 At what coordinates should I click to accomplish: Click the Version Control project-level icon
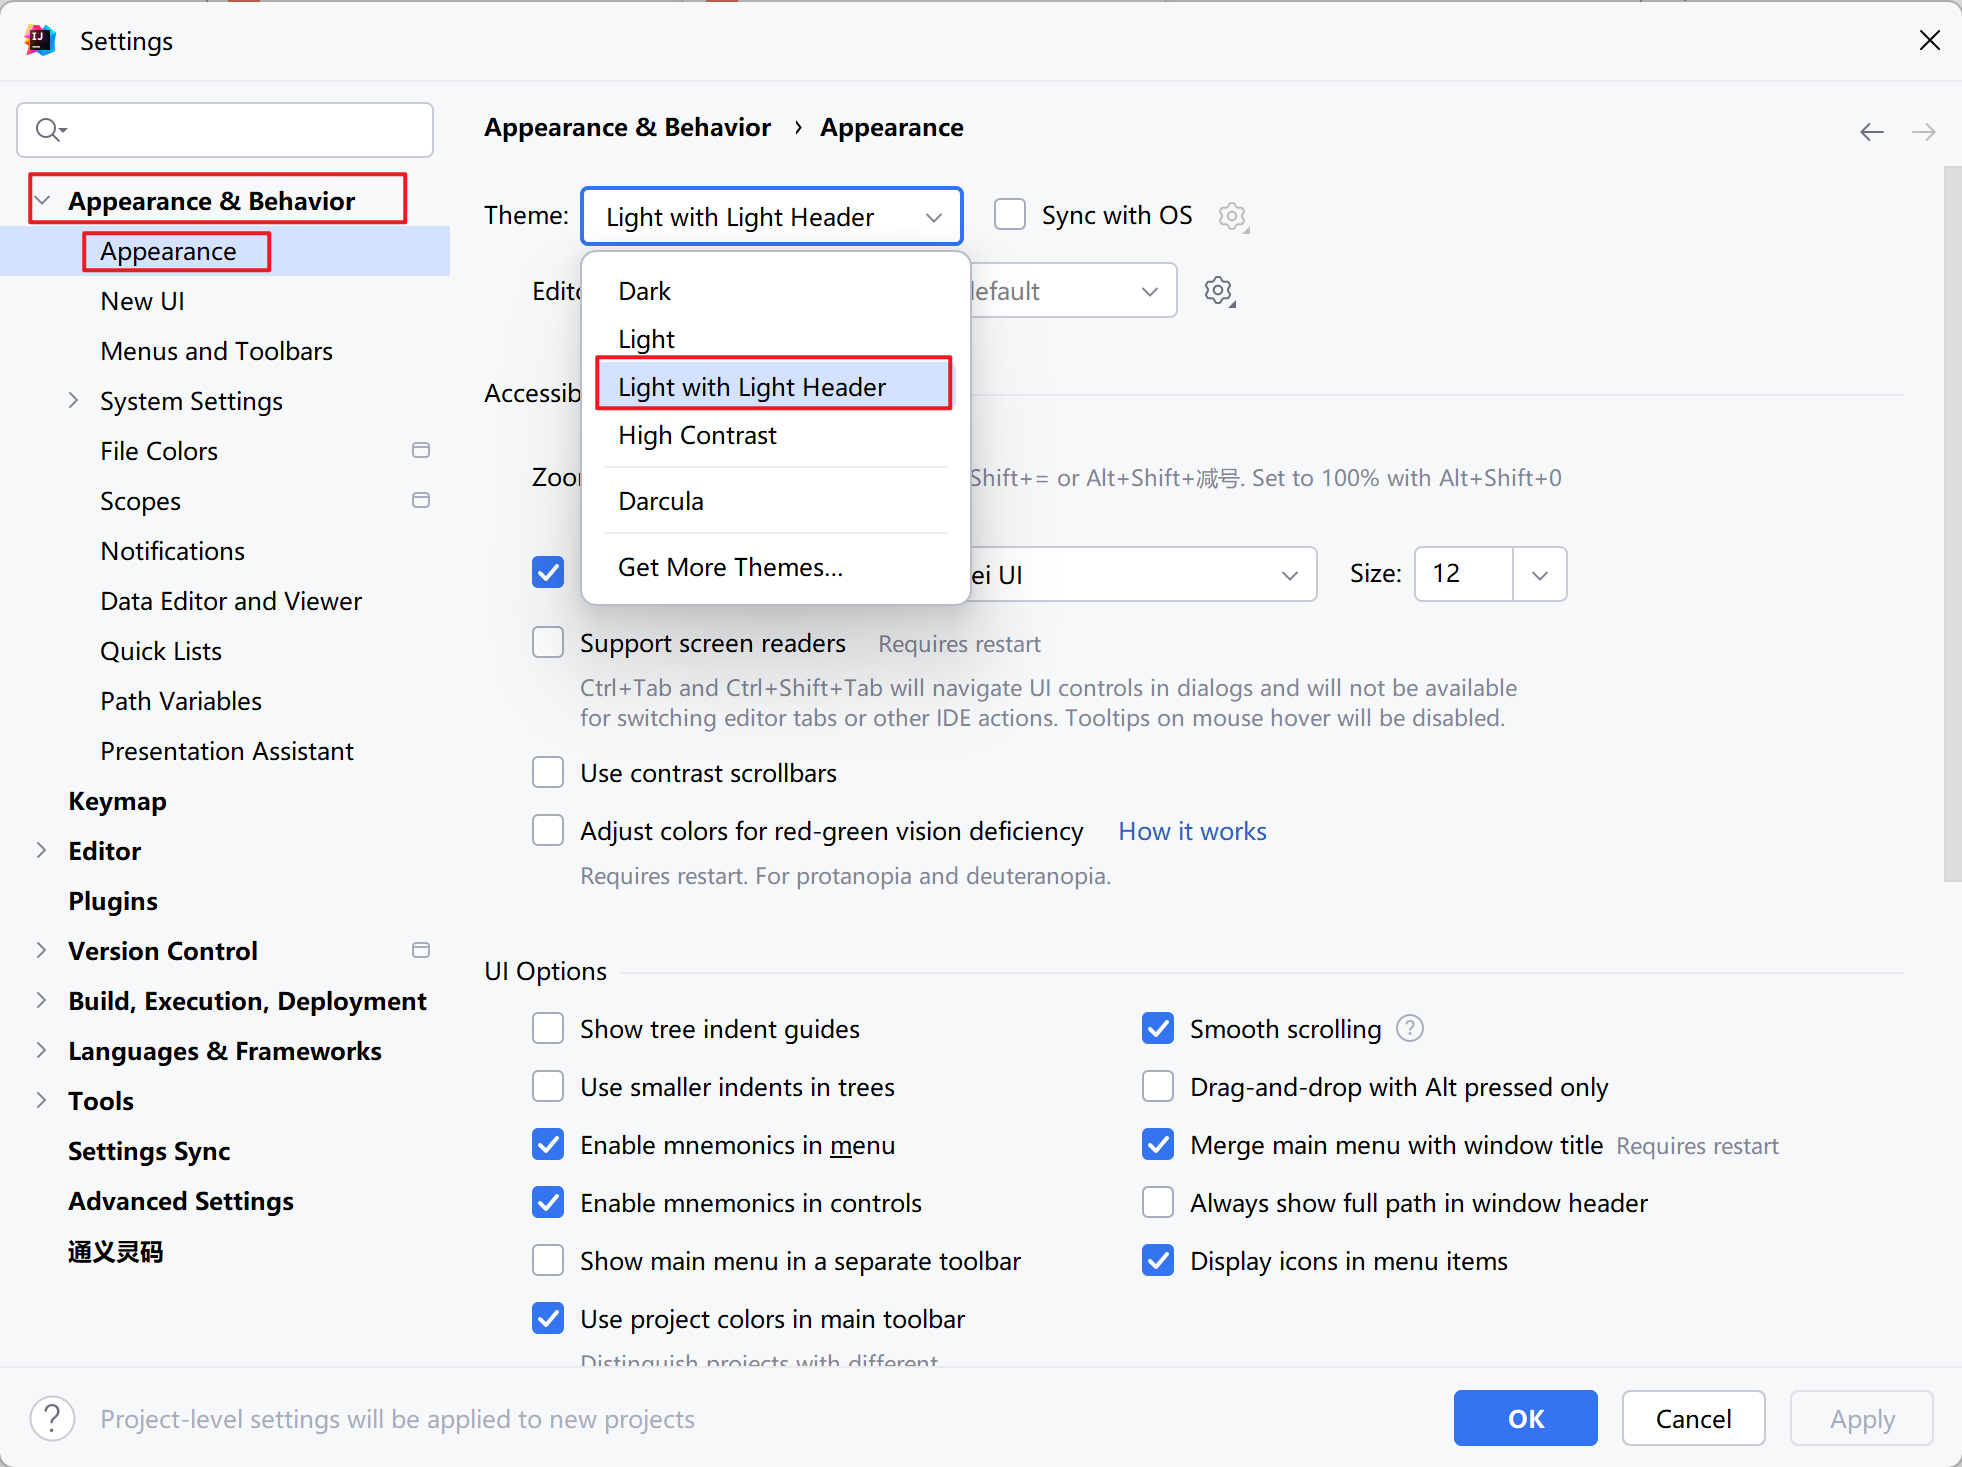421,950
